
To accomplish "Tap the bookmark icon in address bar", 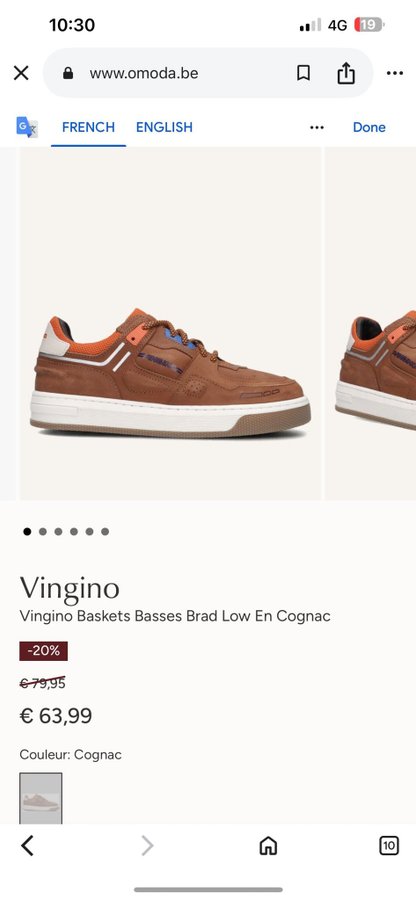I will [x=304, y=73].
